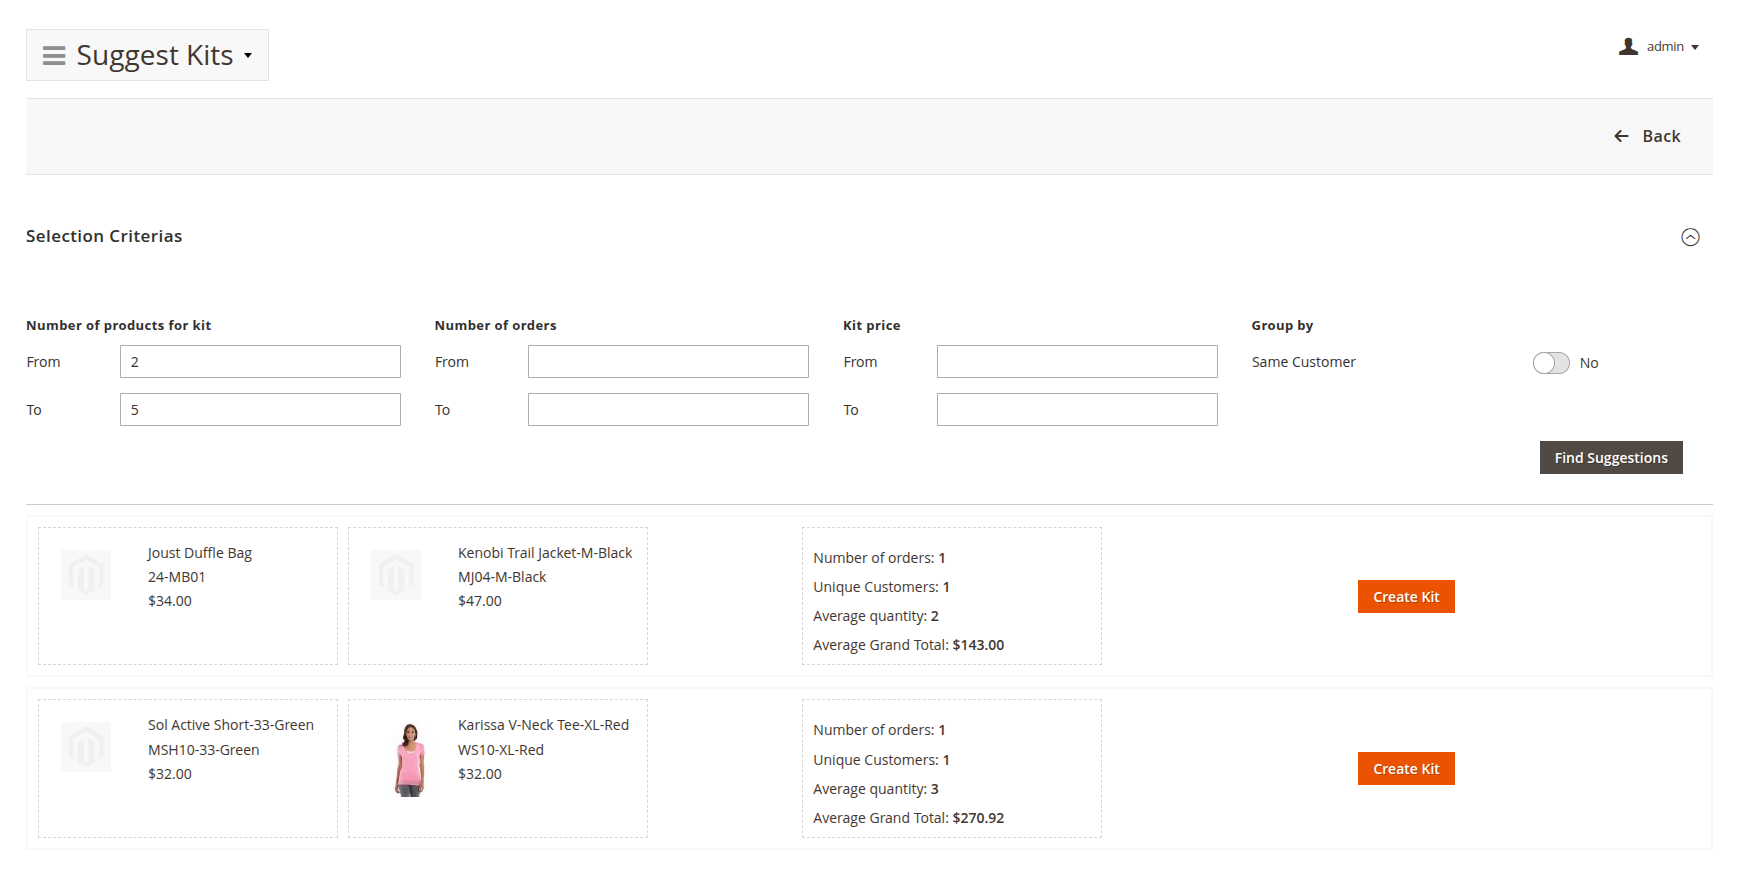This screenshot has height=876, width=1739.
Task: Click the Kenobi Trail Jacket placeholder image
Action: point(396,575)
